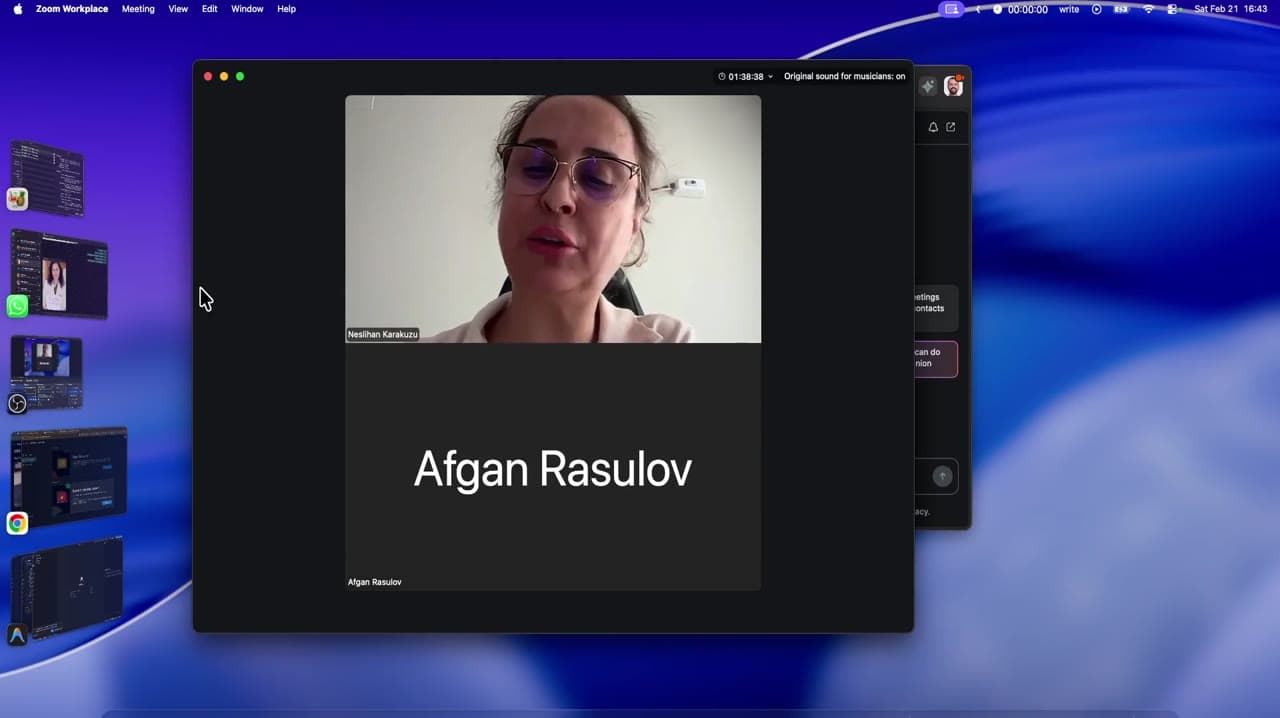Click the clock icon beside meeting timer
Screen dimensions: 1280x718
(722, 76)
